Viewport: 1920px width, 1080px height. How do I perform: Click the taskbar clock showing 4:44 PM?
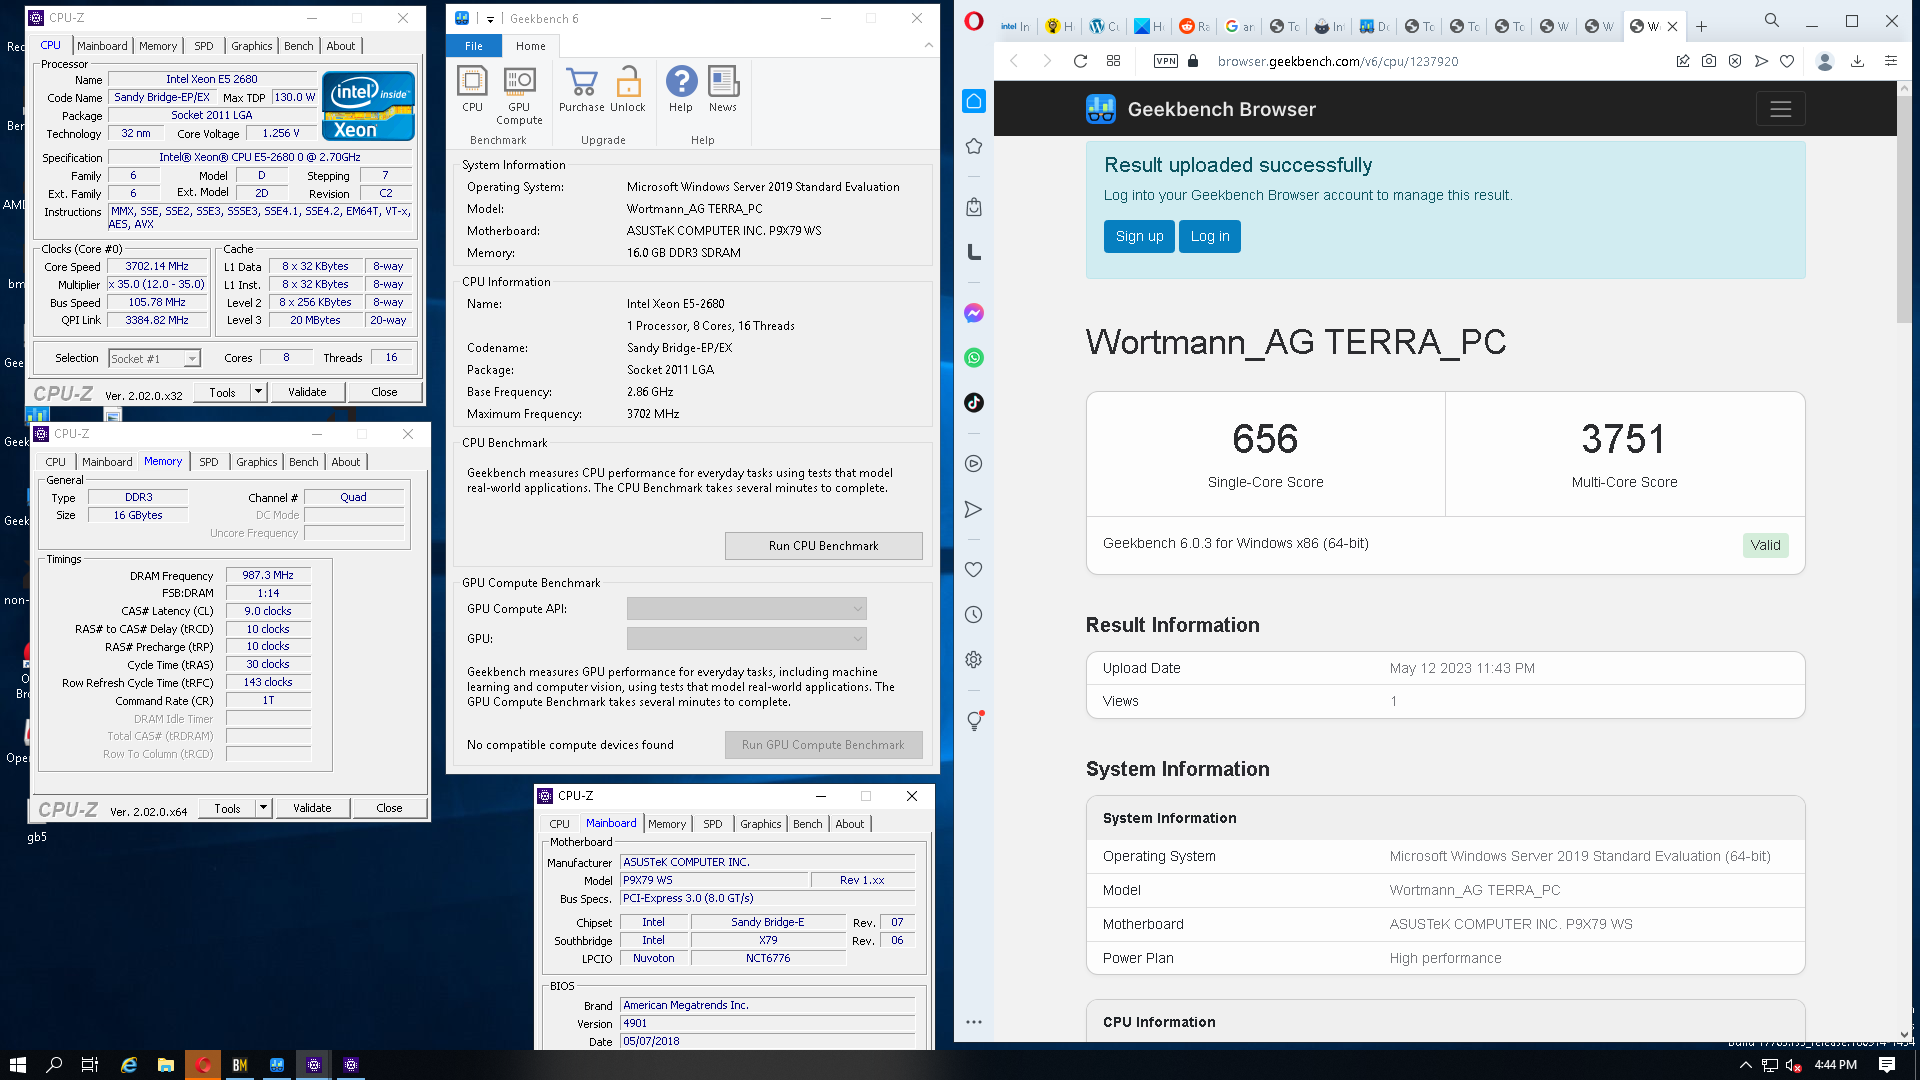[1835, 1065]
